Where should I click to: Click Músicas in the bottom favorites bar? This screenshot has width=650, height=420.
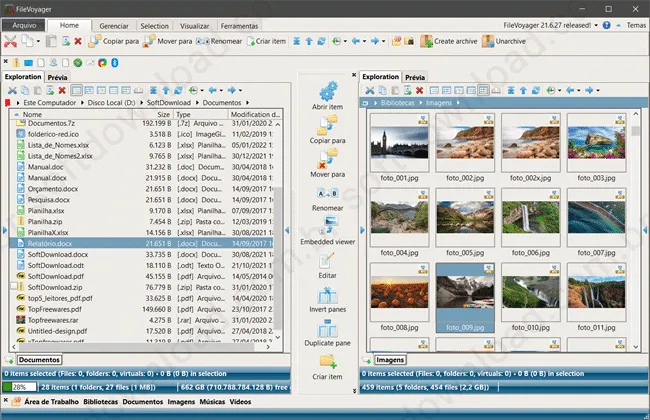coord(213,402)
